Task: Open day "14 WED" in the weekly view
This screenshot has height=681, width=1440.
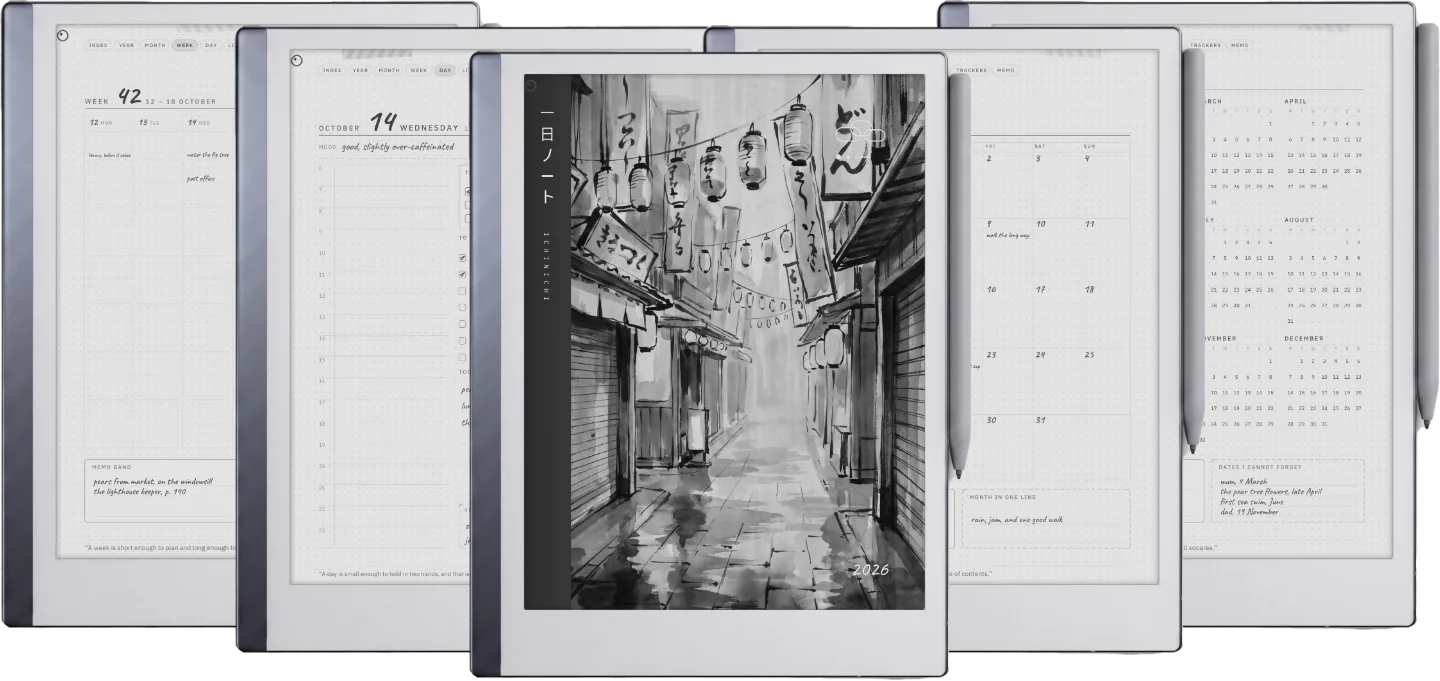Action: [198, 123]
